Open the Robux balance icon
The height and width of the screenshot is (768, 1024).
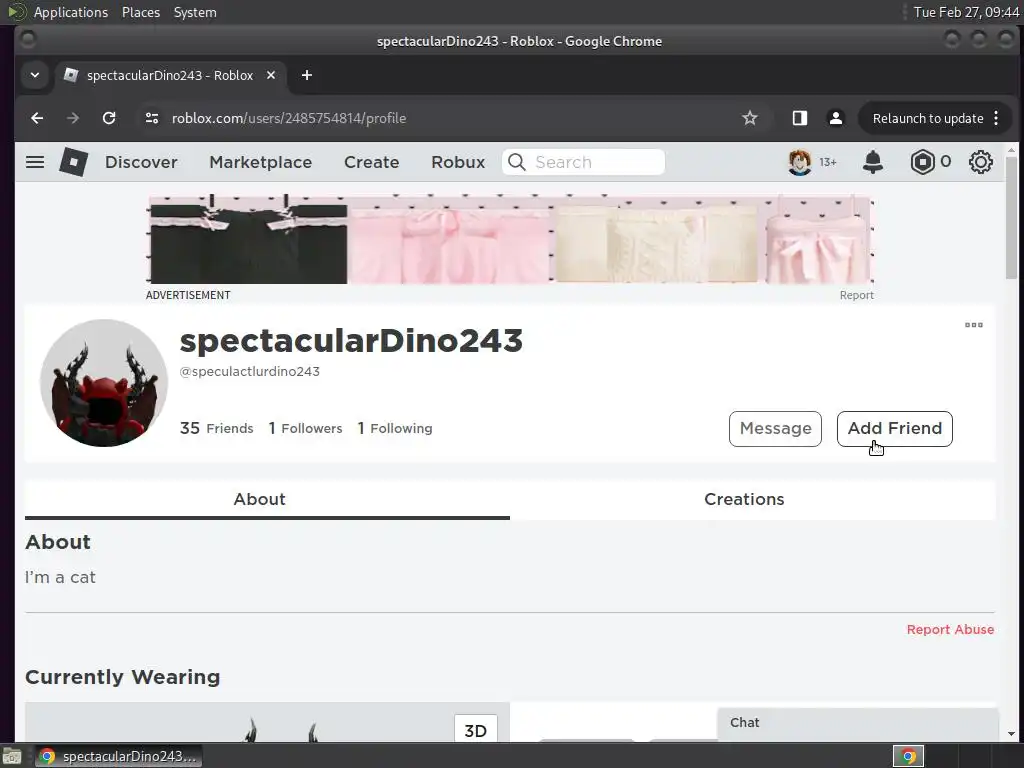pos(922,162)
